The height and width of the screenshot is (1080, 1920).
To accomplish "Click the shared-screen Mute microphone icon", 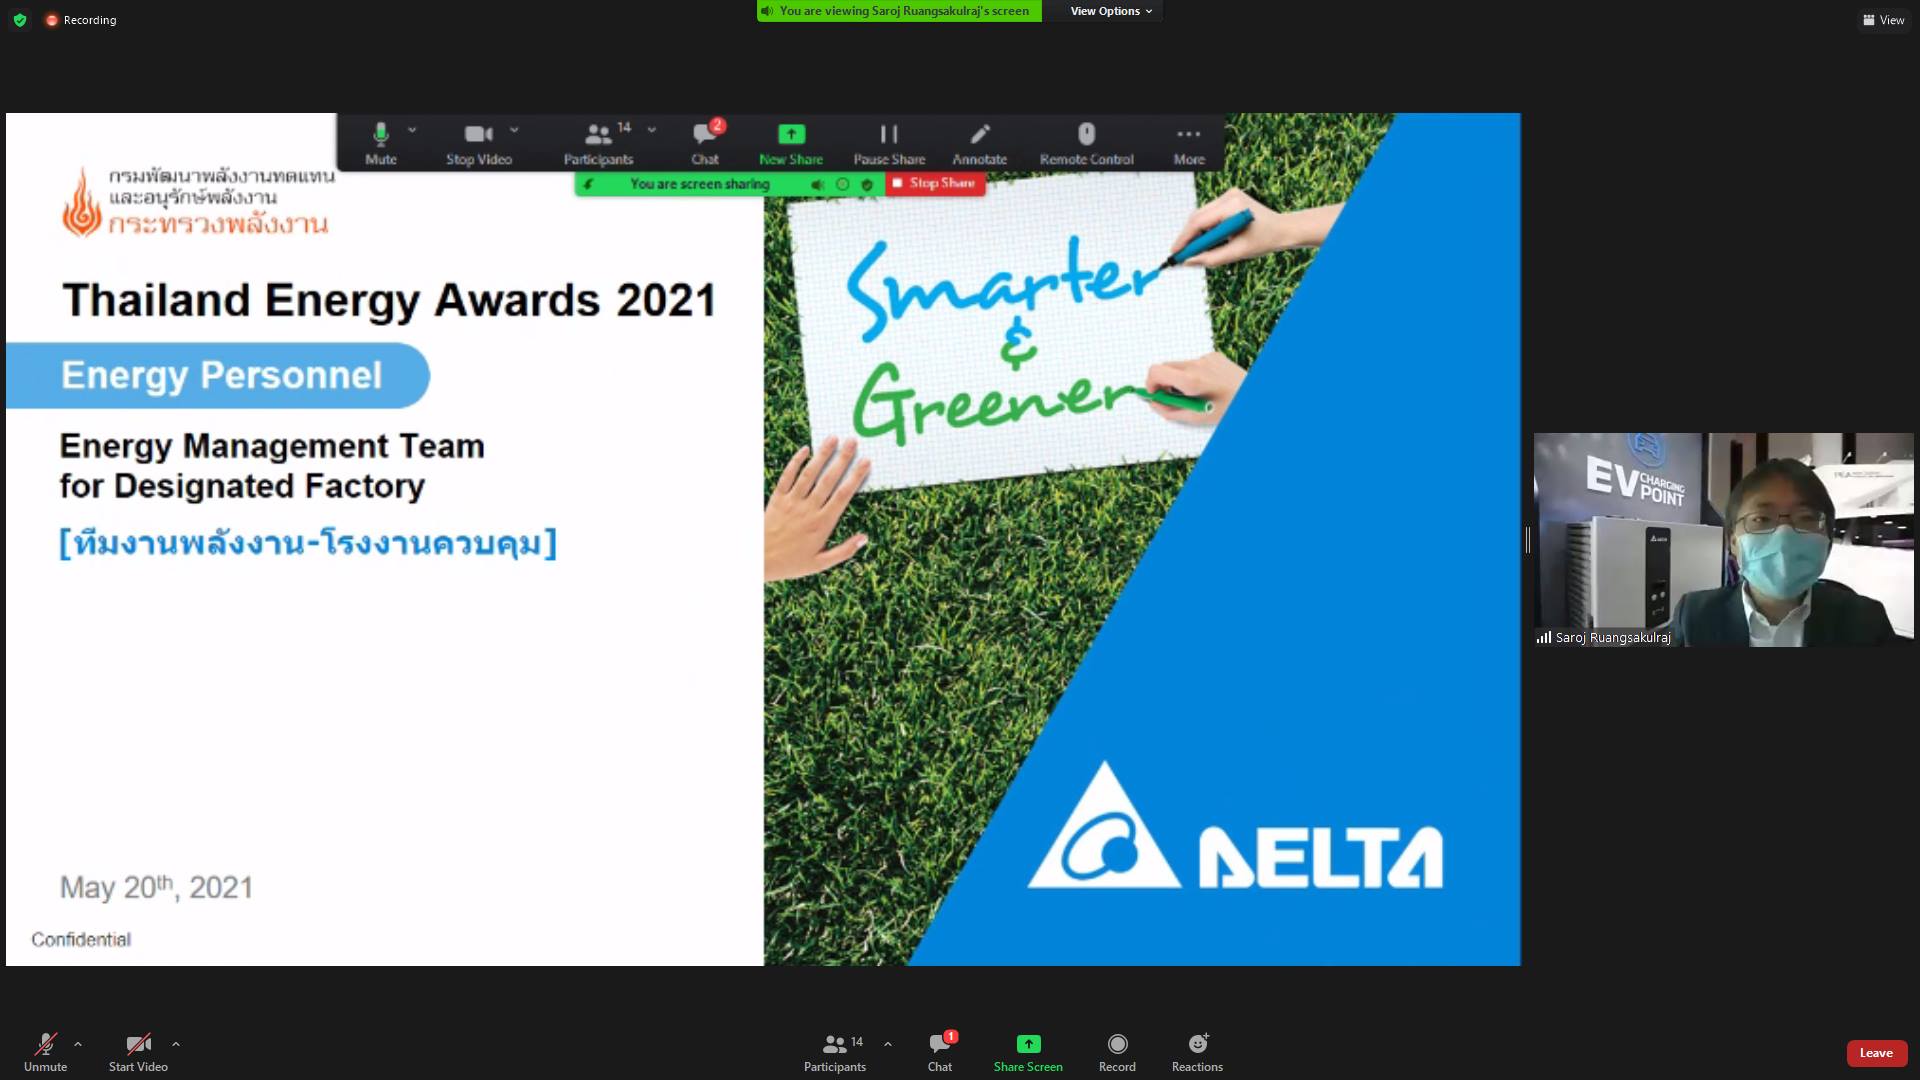I will pyautogui.click(x=381, y=134).
